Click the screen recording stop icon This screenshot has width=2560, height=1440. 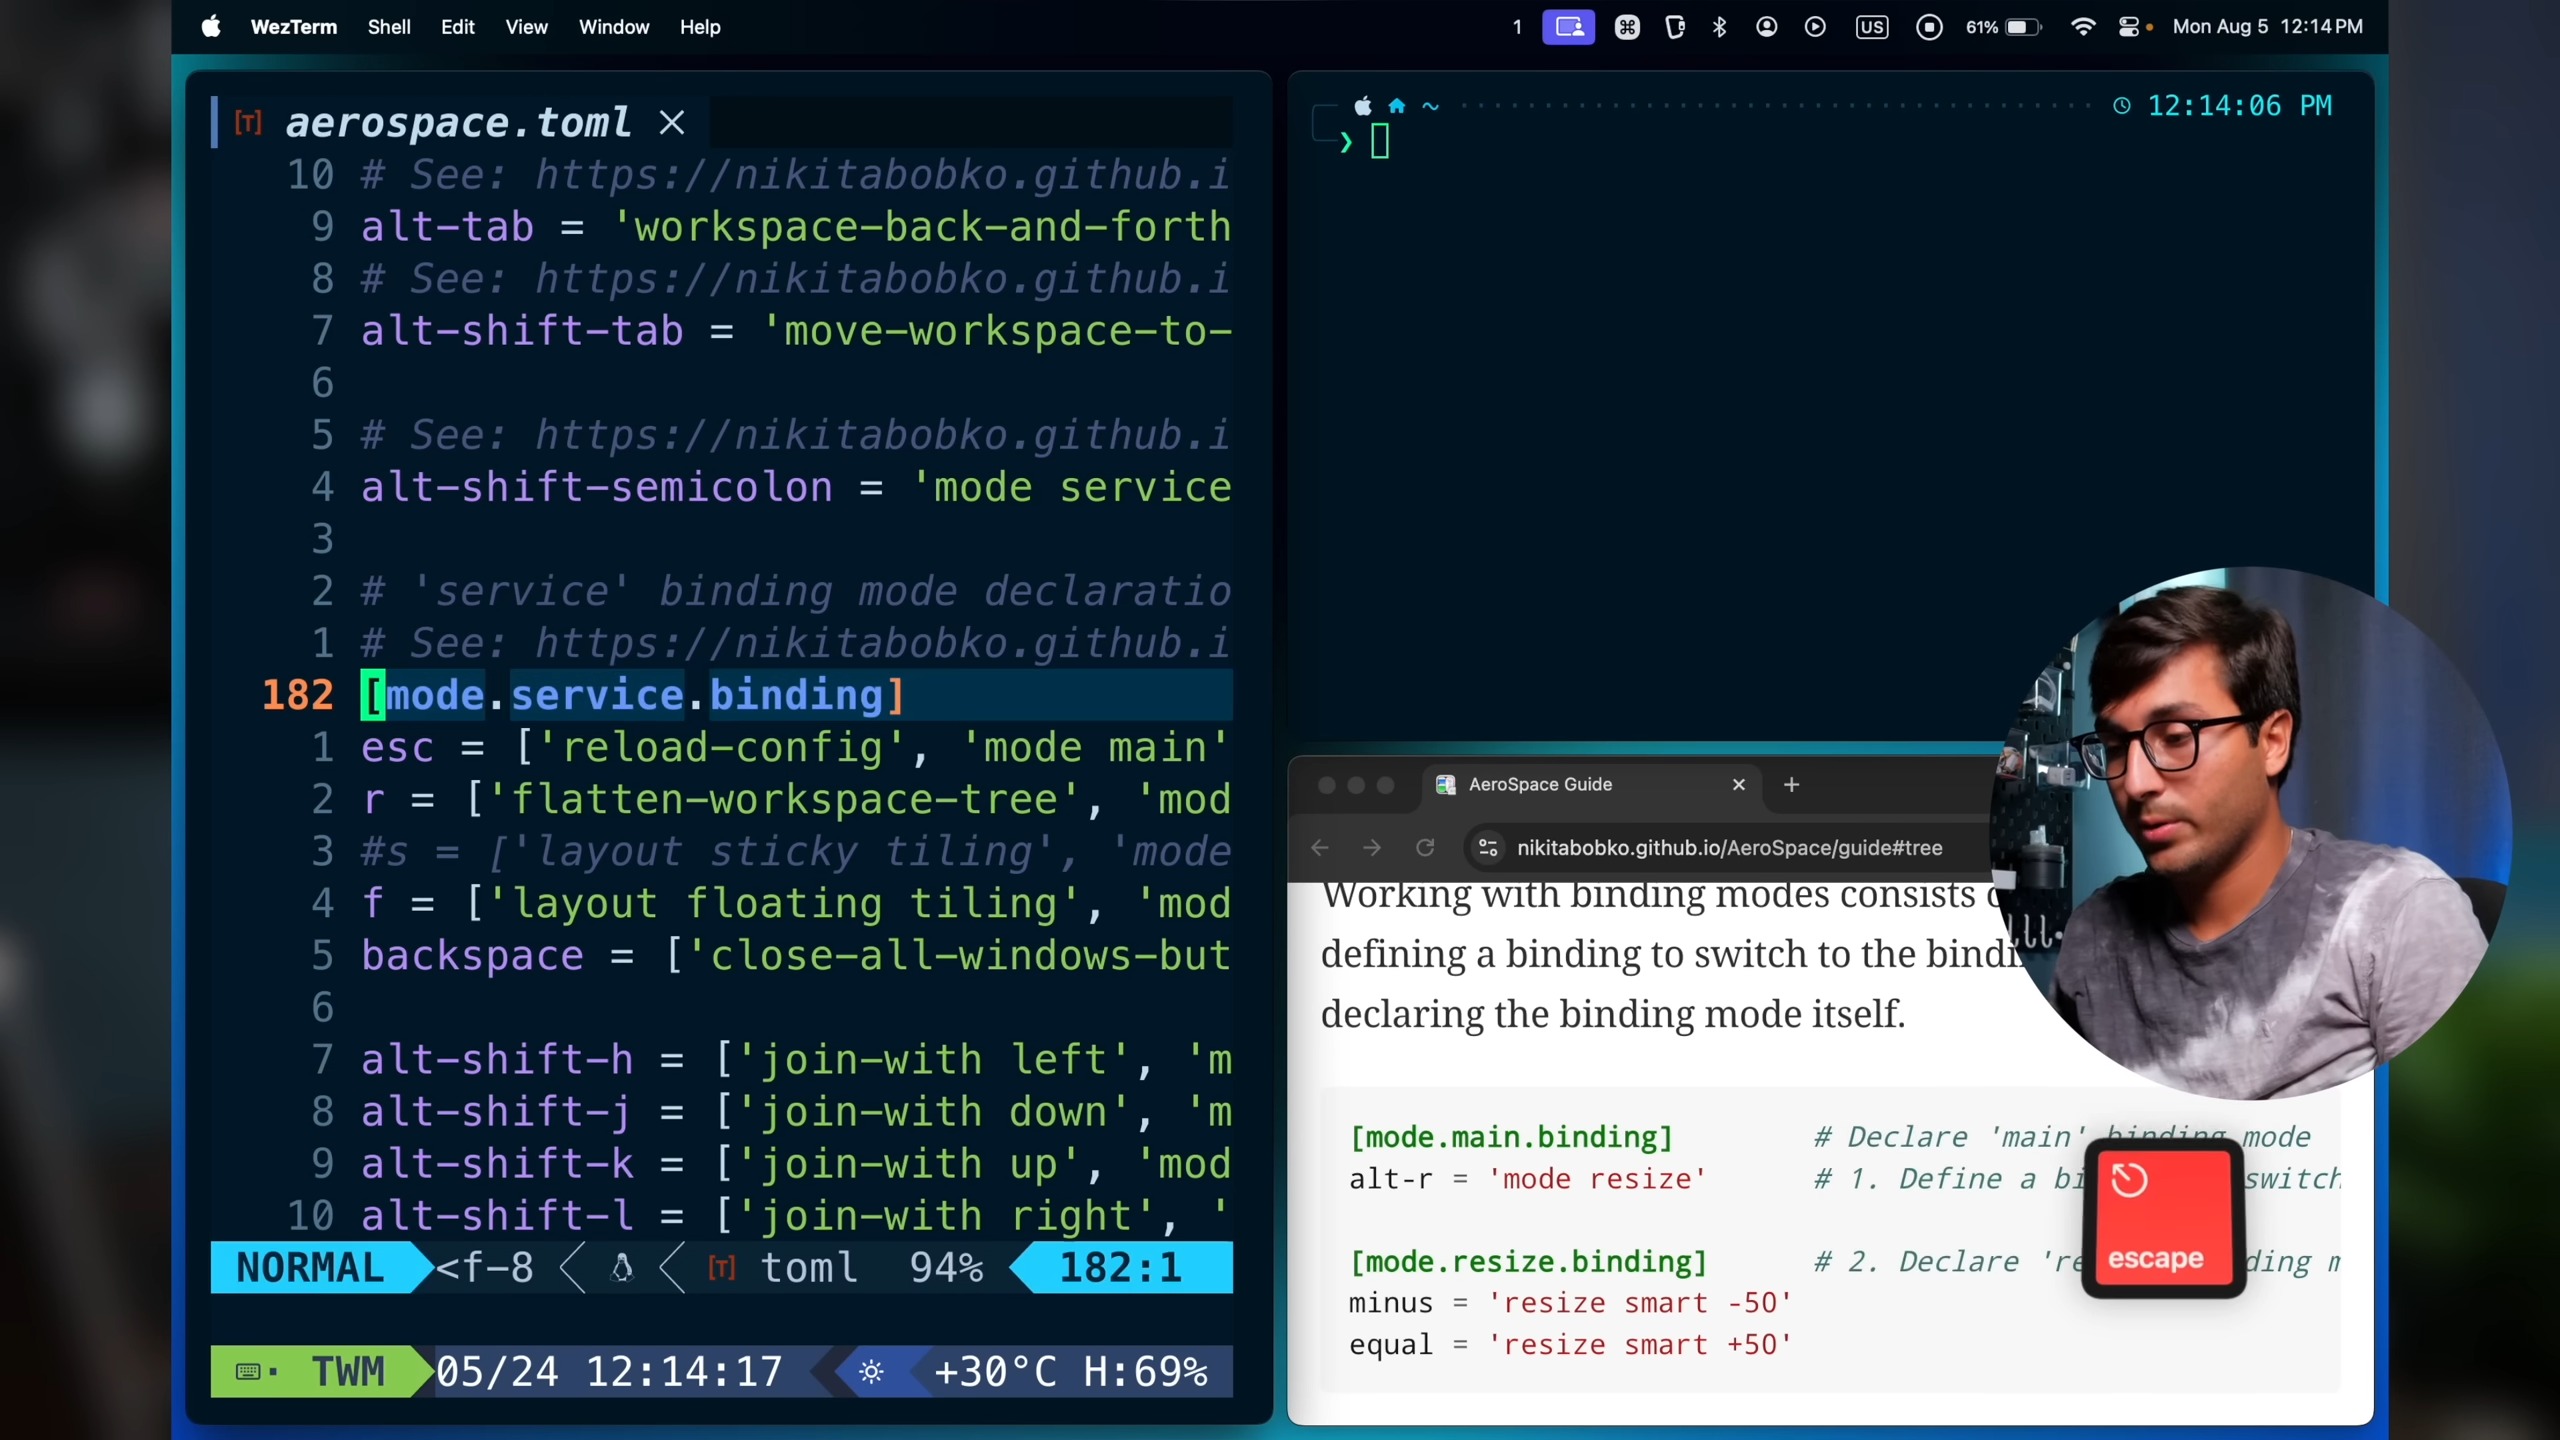click(x=1929, y=27)
